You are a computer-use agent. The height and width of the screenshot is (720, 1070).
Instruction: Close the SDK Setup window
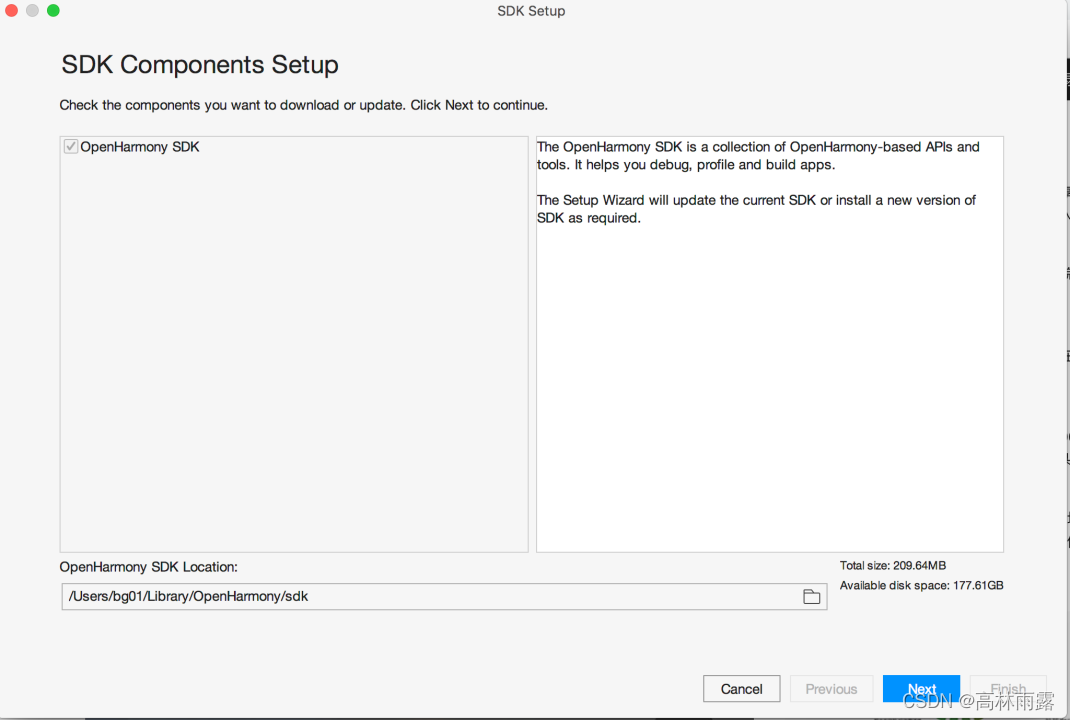(x=12, y=10)
